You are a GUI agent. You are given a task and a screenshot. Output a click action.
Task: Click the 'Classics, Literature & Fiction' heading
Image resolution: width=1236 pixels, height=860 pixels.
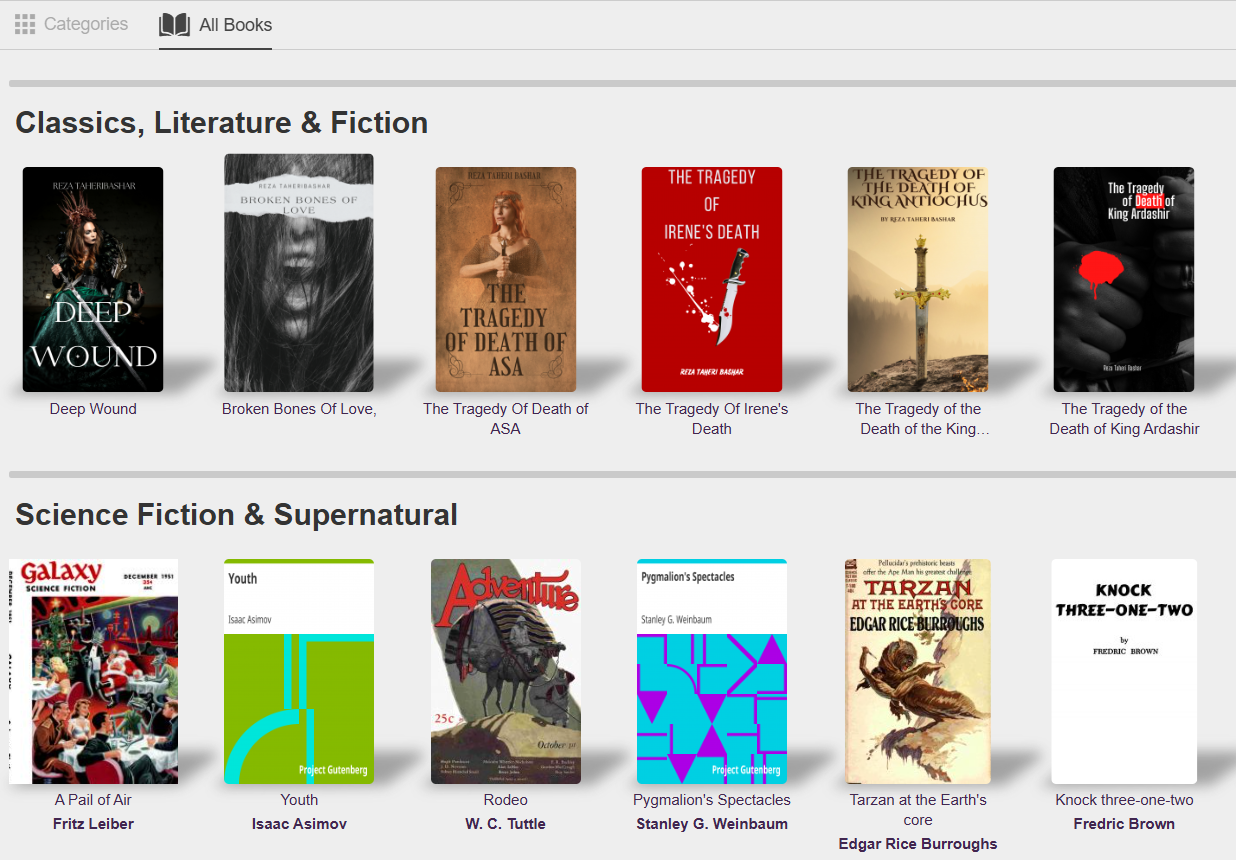tap(222, 123)
